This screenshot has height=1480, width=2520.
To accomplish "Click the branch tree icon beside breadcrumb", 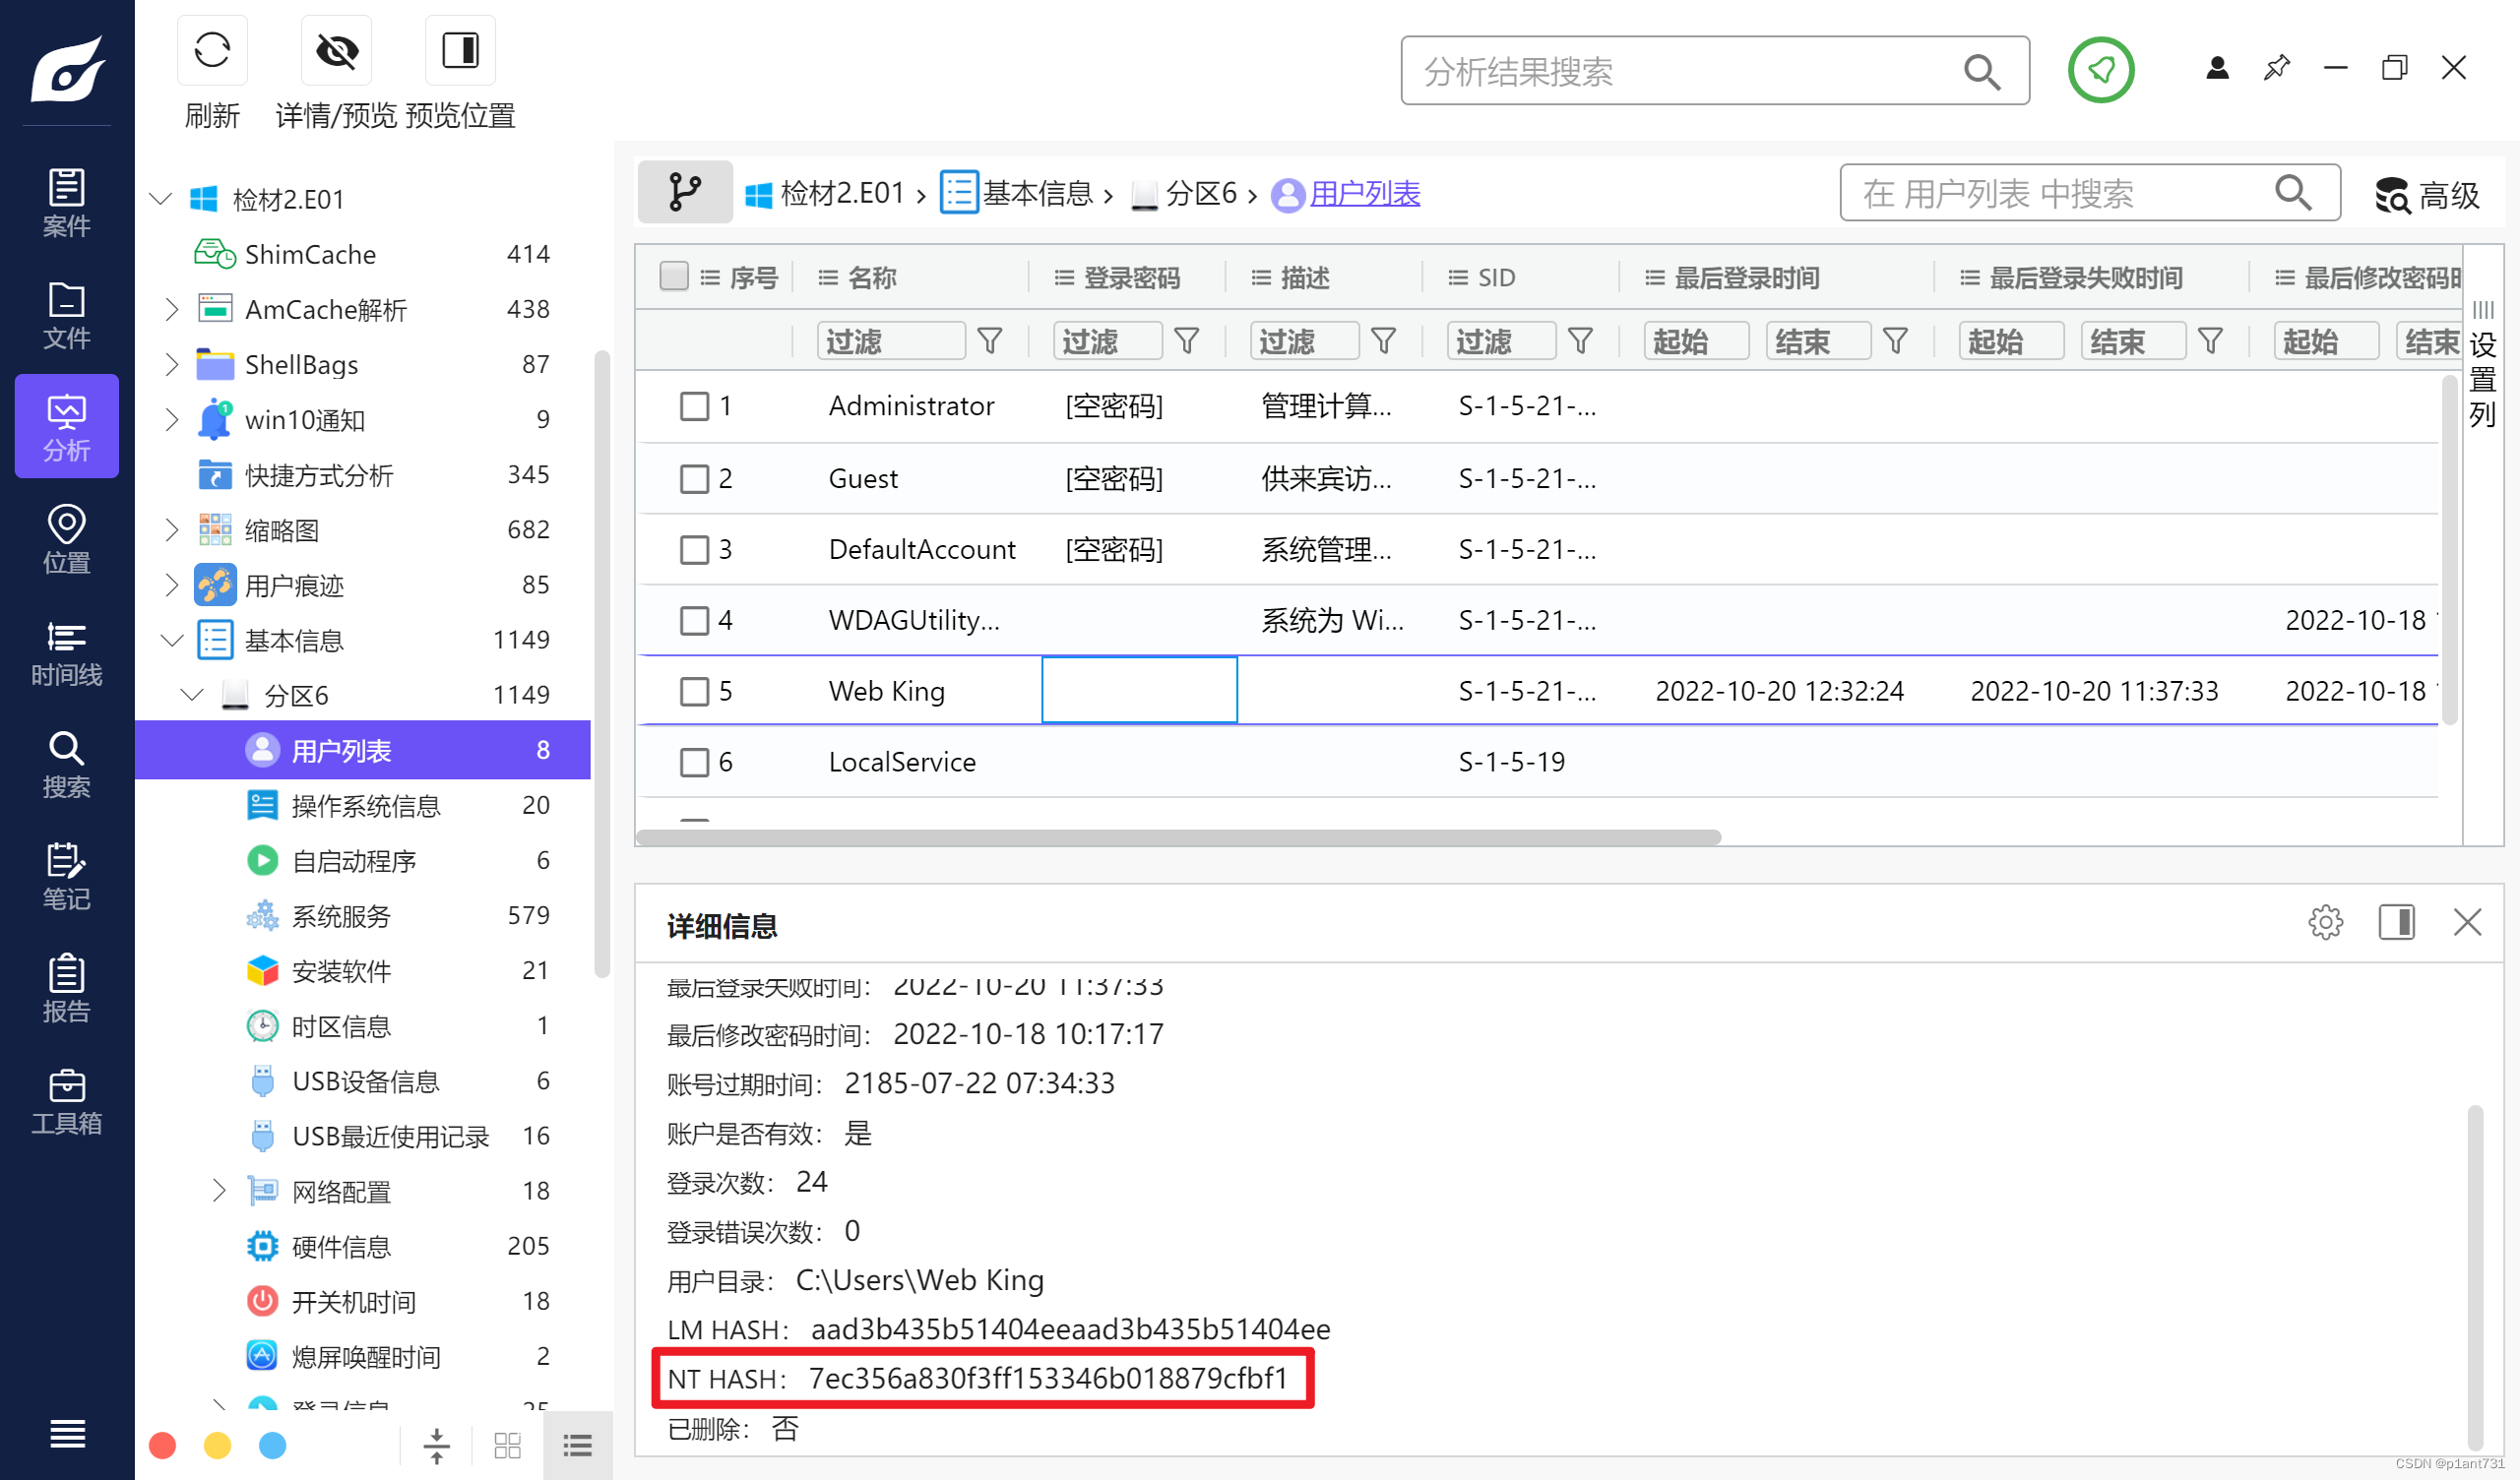I will [685, 192].
